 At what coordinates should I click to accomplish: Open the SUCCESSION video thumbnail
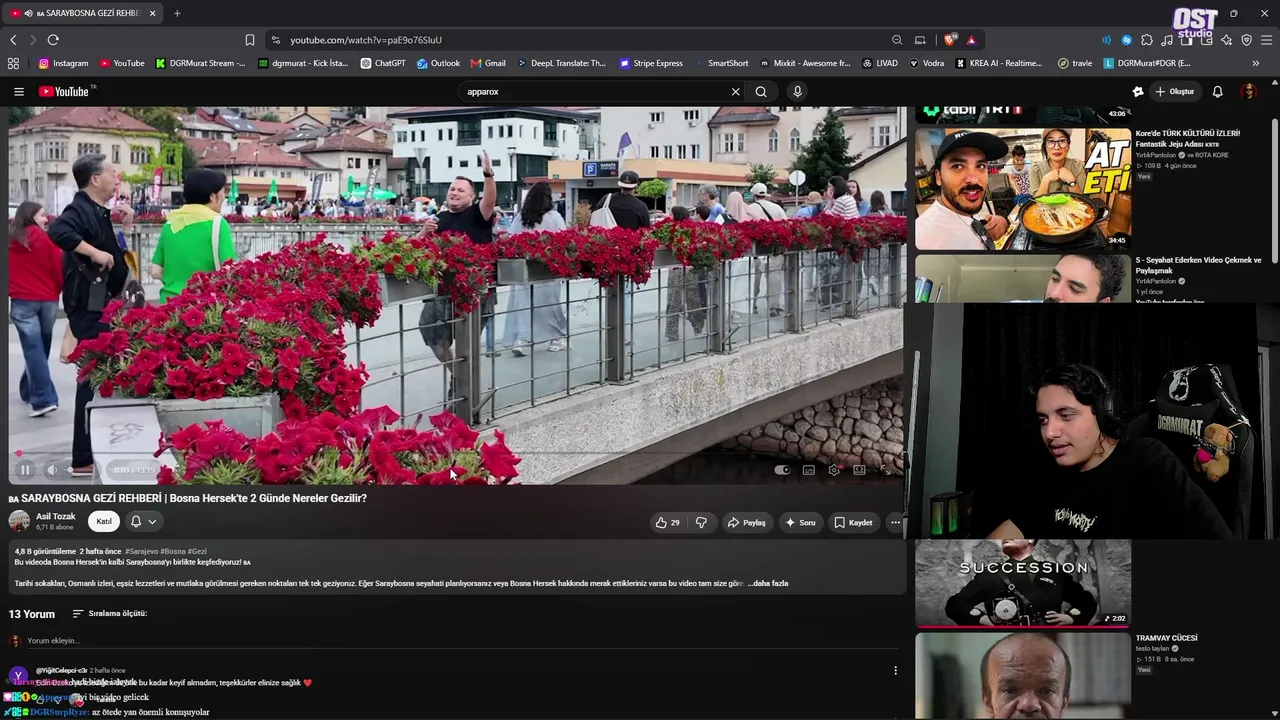pos(1022,584)
